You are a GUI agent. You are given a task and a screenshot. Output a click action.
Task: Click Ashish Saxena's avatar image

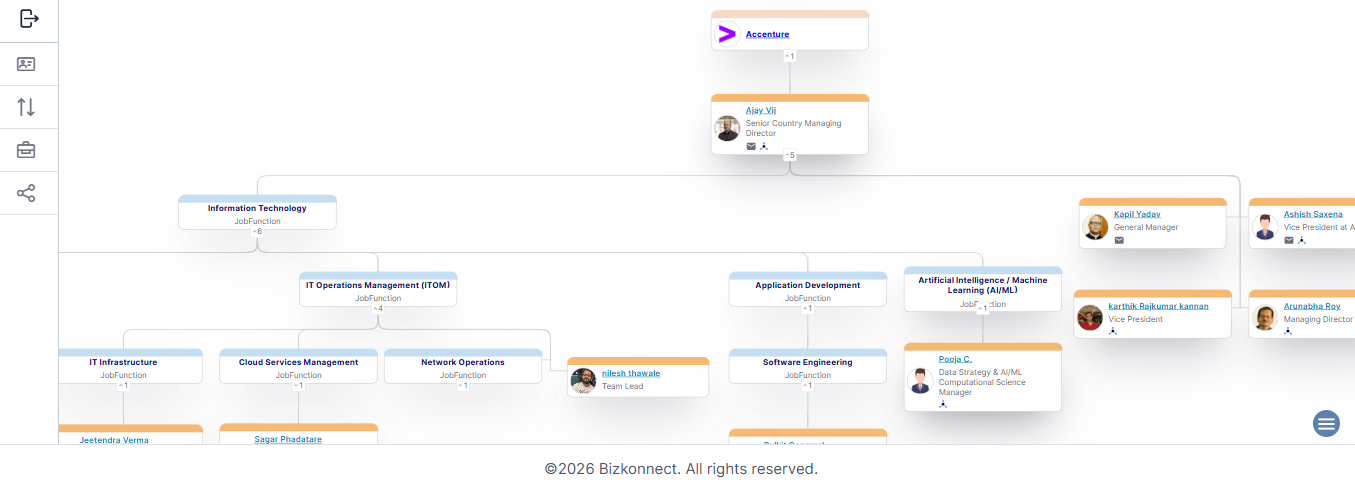point(1265,227)
